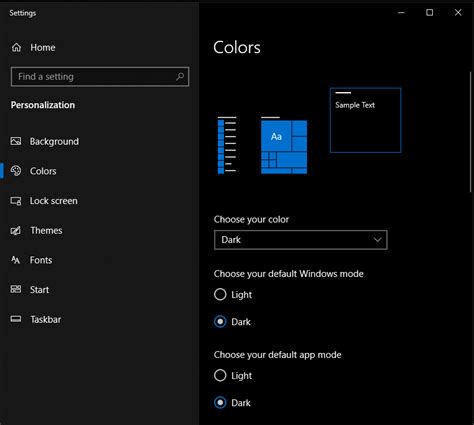The height and width of the screenshot is (425, 474).
Task: Select Dark for default app mode
Action: [220, 403]
